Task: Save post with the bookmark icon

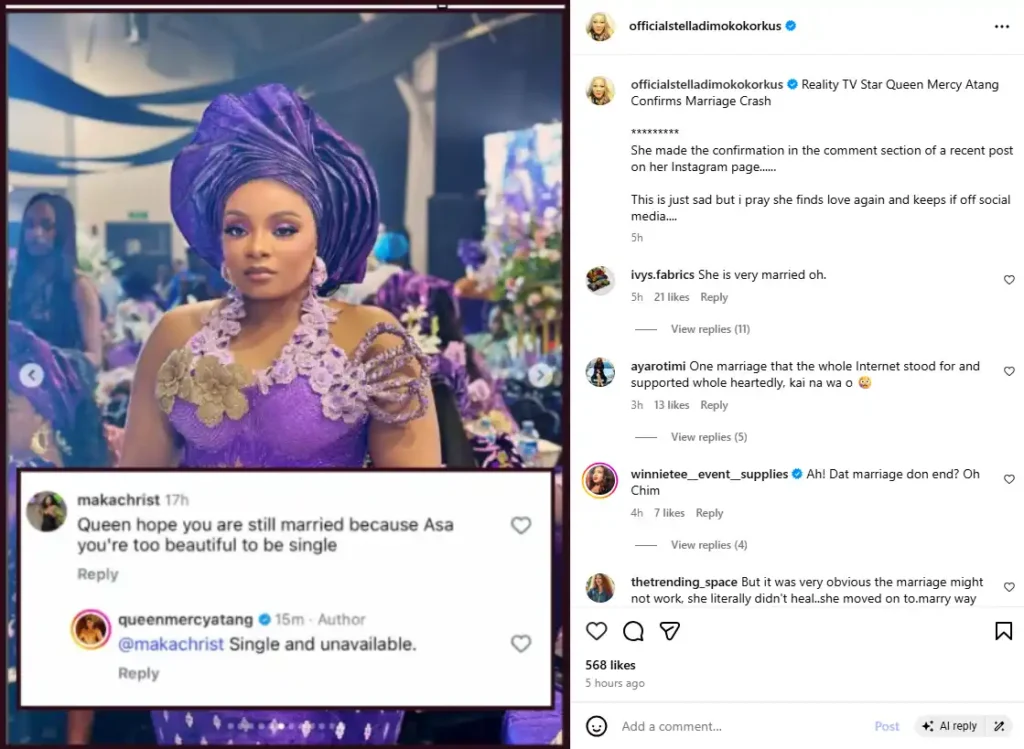Action: (x=1003, y=631)
